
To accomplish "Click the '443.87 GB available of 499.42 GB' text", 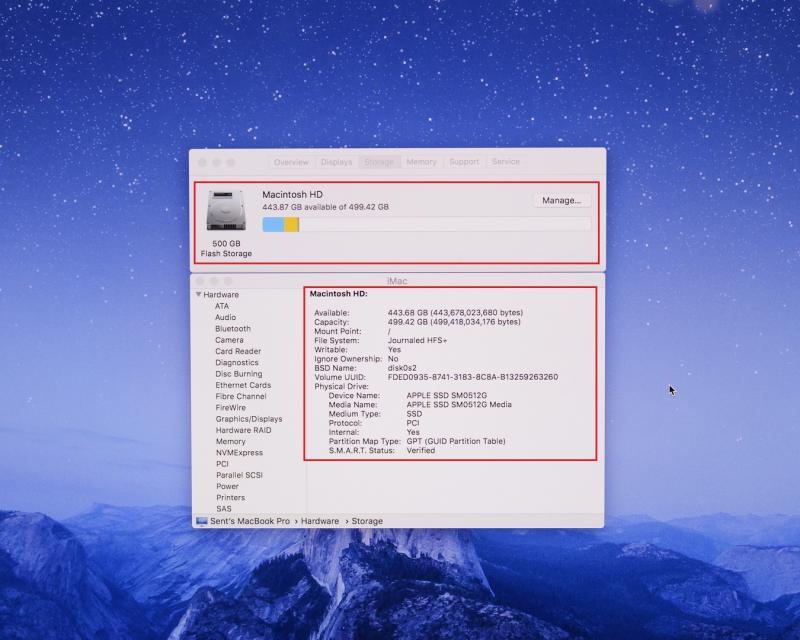I will [x=326, y=207].
